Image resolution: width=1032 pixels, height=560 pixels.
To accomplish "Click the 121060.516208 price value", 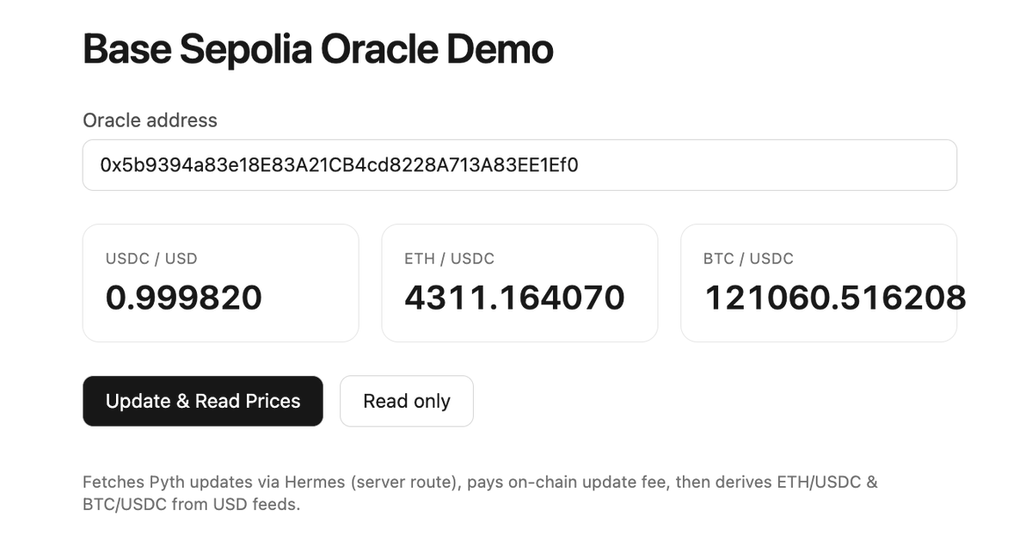I will pos(835,297).
